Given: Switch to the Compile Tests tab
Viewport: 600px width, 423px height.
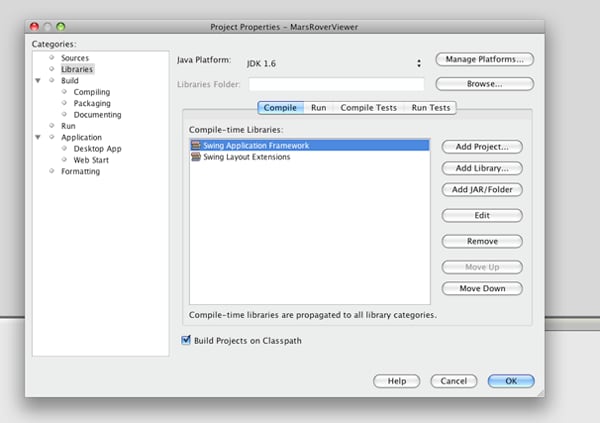Looking at the screenshot, I should tap(368, 108).
